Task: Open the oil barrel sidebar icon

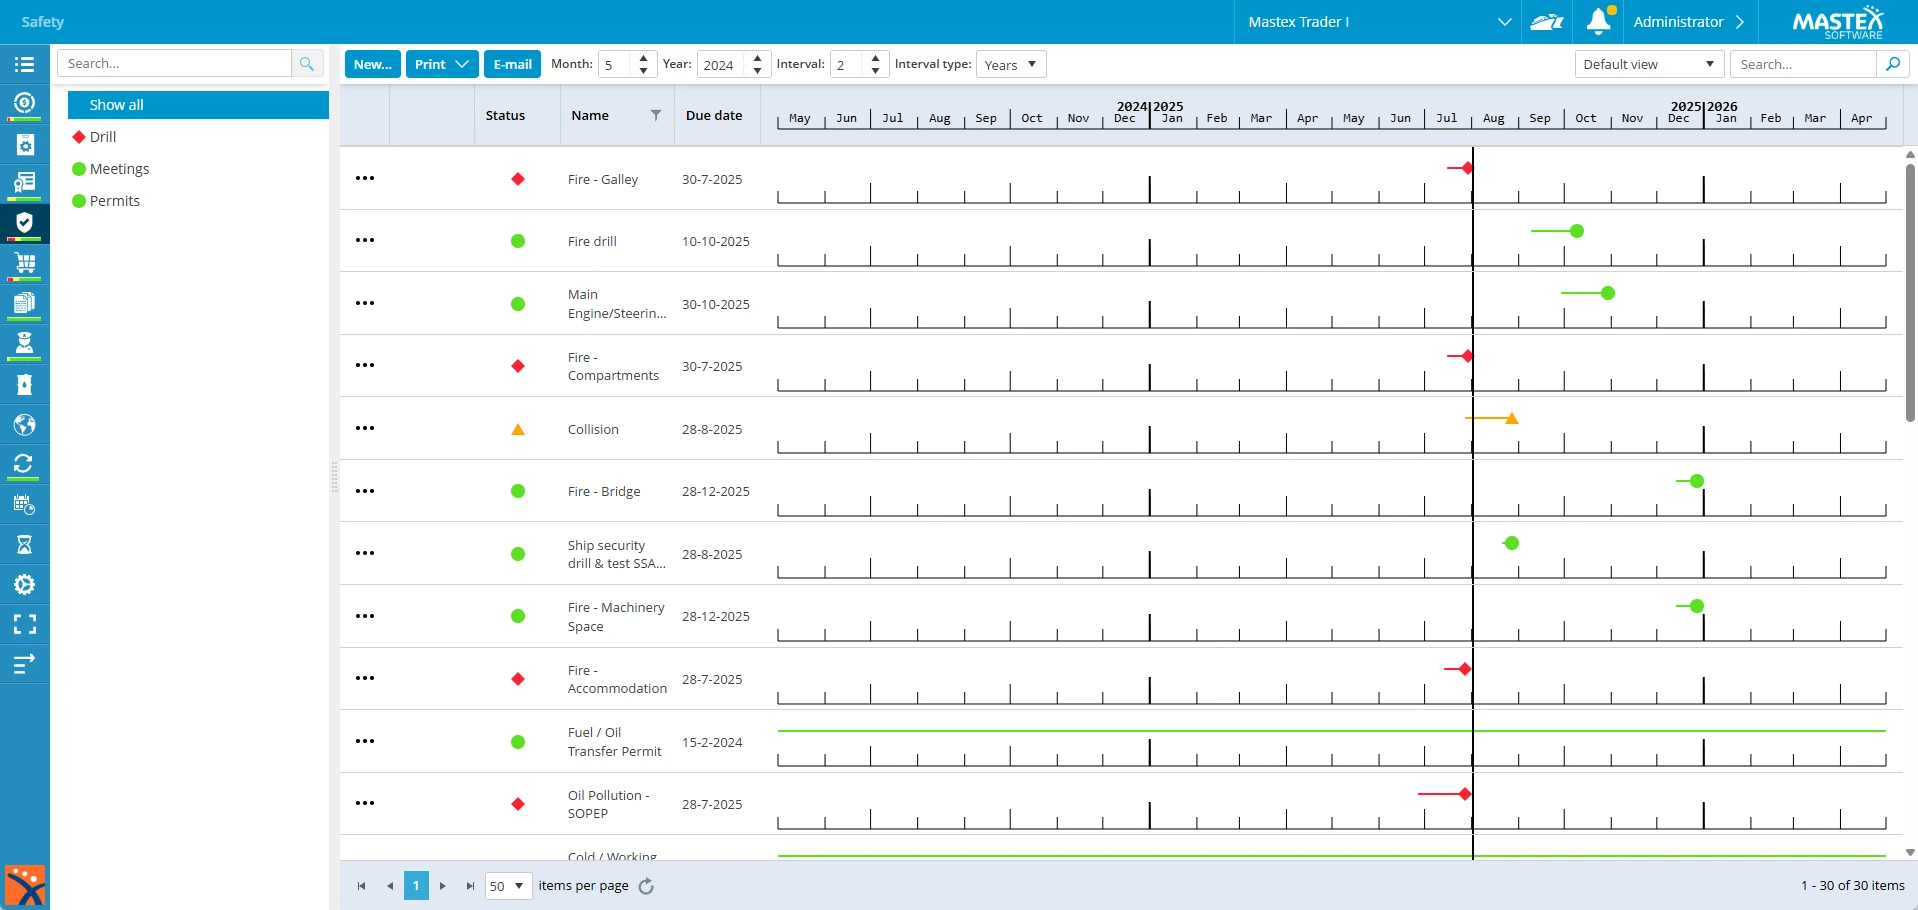Action: (x=24, y=384)
